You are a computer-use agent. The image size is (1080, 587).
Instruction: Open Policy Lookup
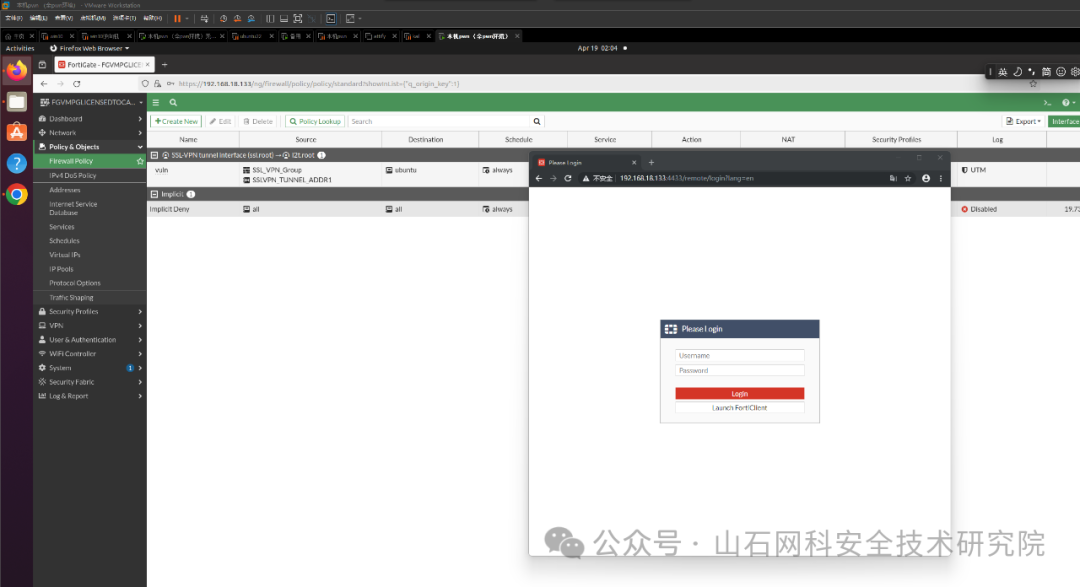point(315,121)
